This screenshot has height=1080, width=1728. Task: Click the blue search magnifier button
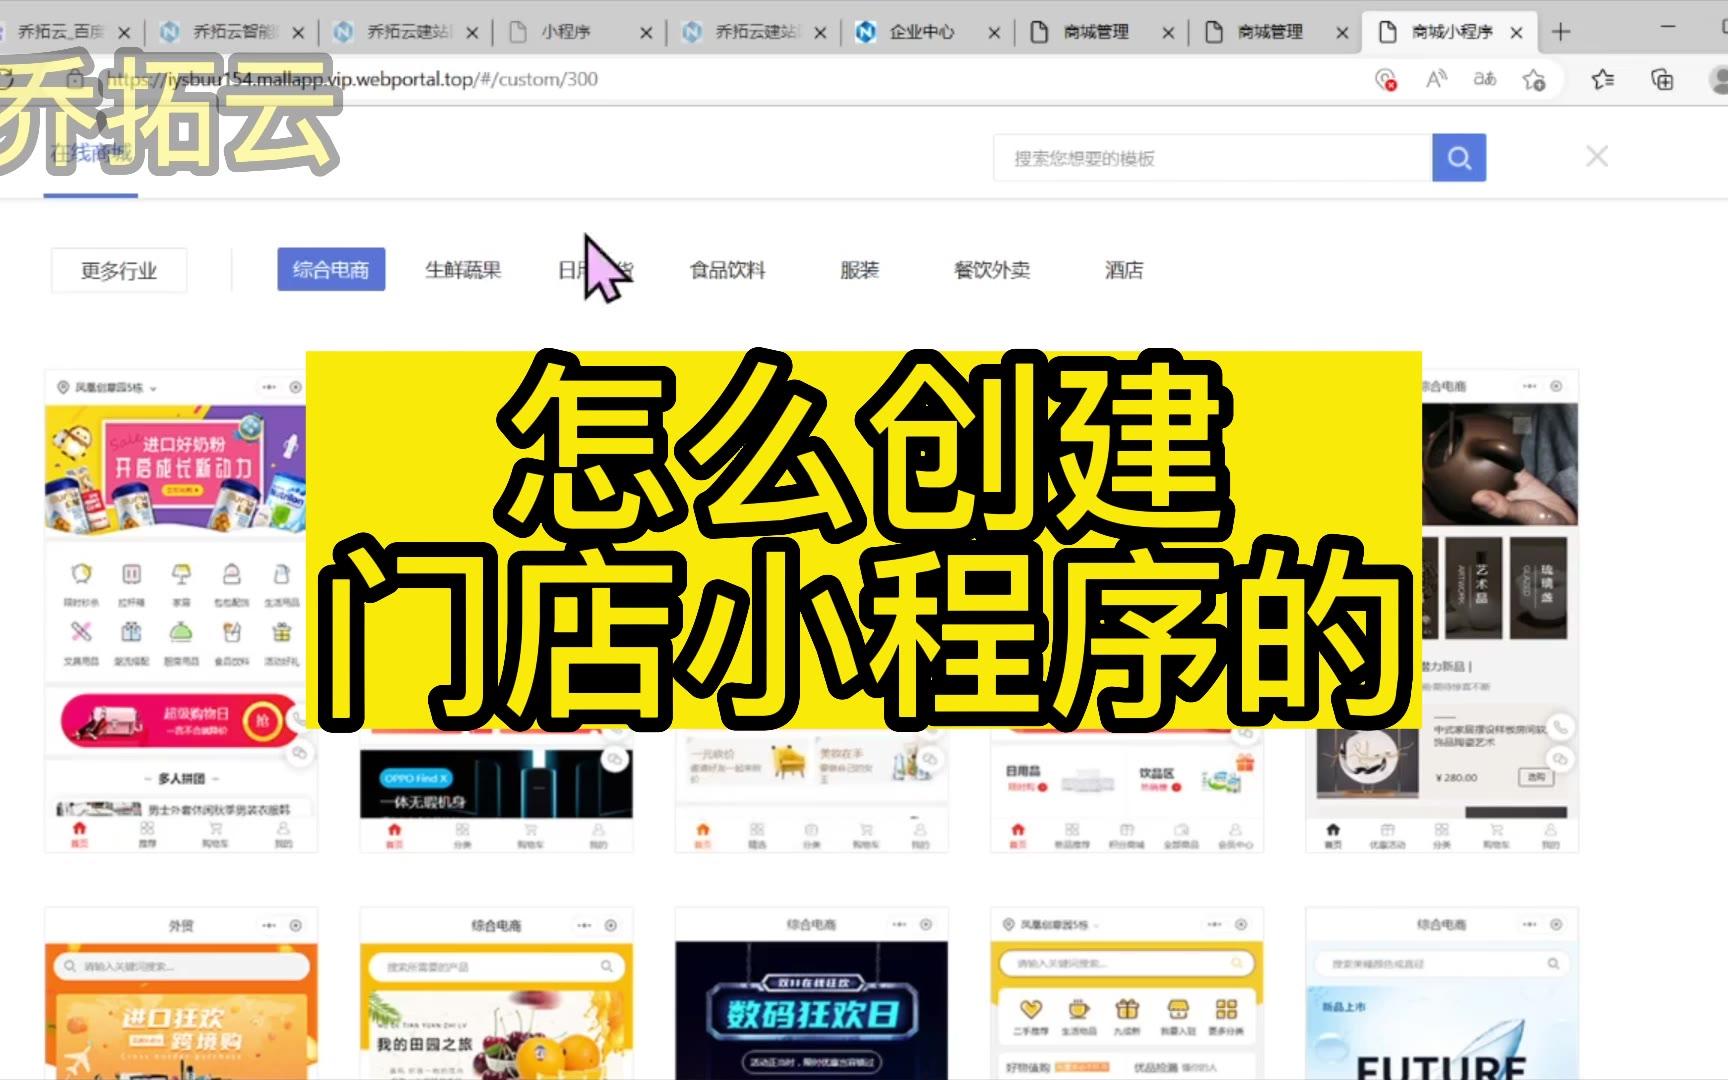tap(1459, 158)
